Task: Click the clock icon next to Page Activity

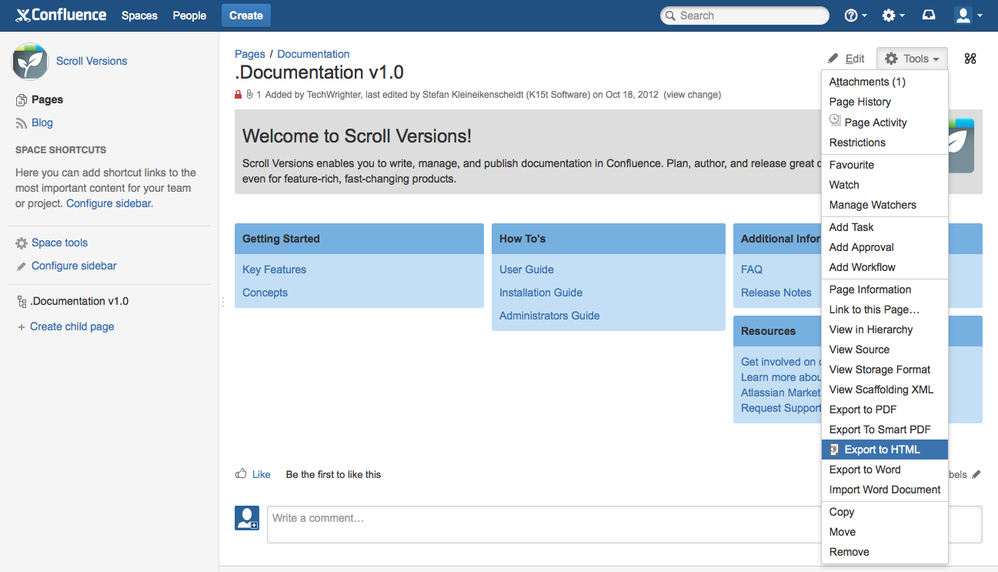Action: click(x=835, y=120)
